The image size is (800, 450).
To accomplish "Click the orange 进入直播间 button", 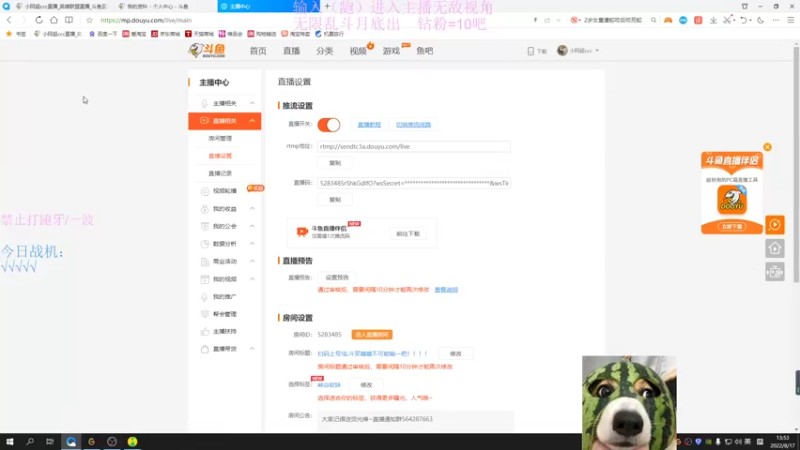I will tap(372, 335).
